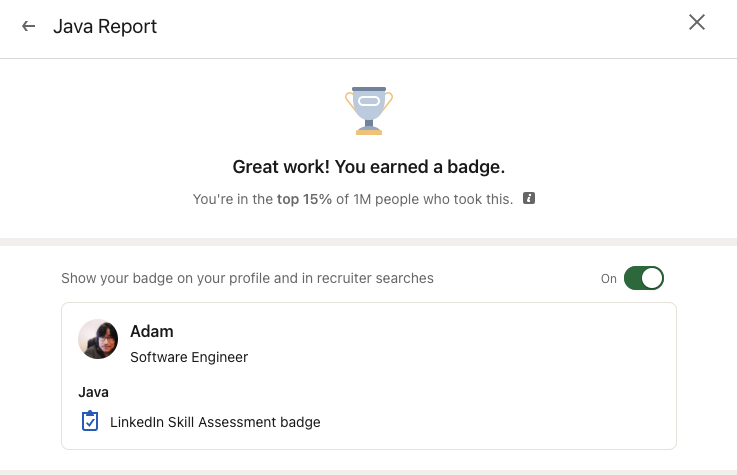This screenshot has width=737, height=475.
Task: Click the Java skill label
Action: pyautogui.click(x=93, y=392)
